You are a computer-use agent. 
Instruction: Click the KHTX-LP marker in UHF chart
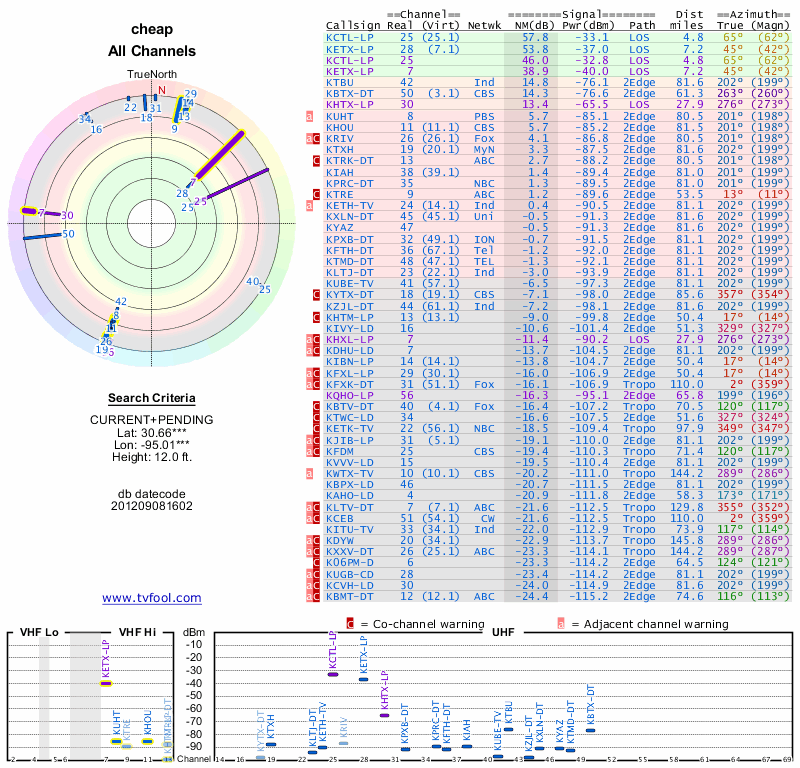tap(384, 715)
